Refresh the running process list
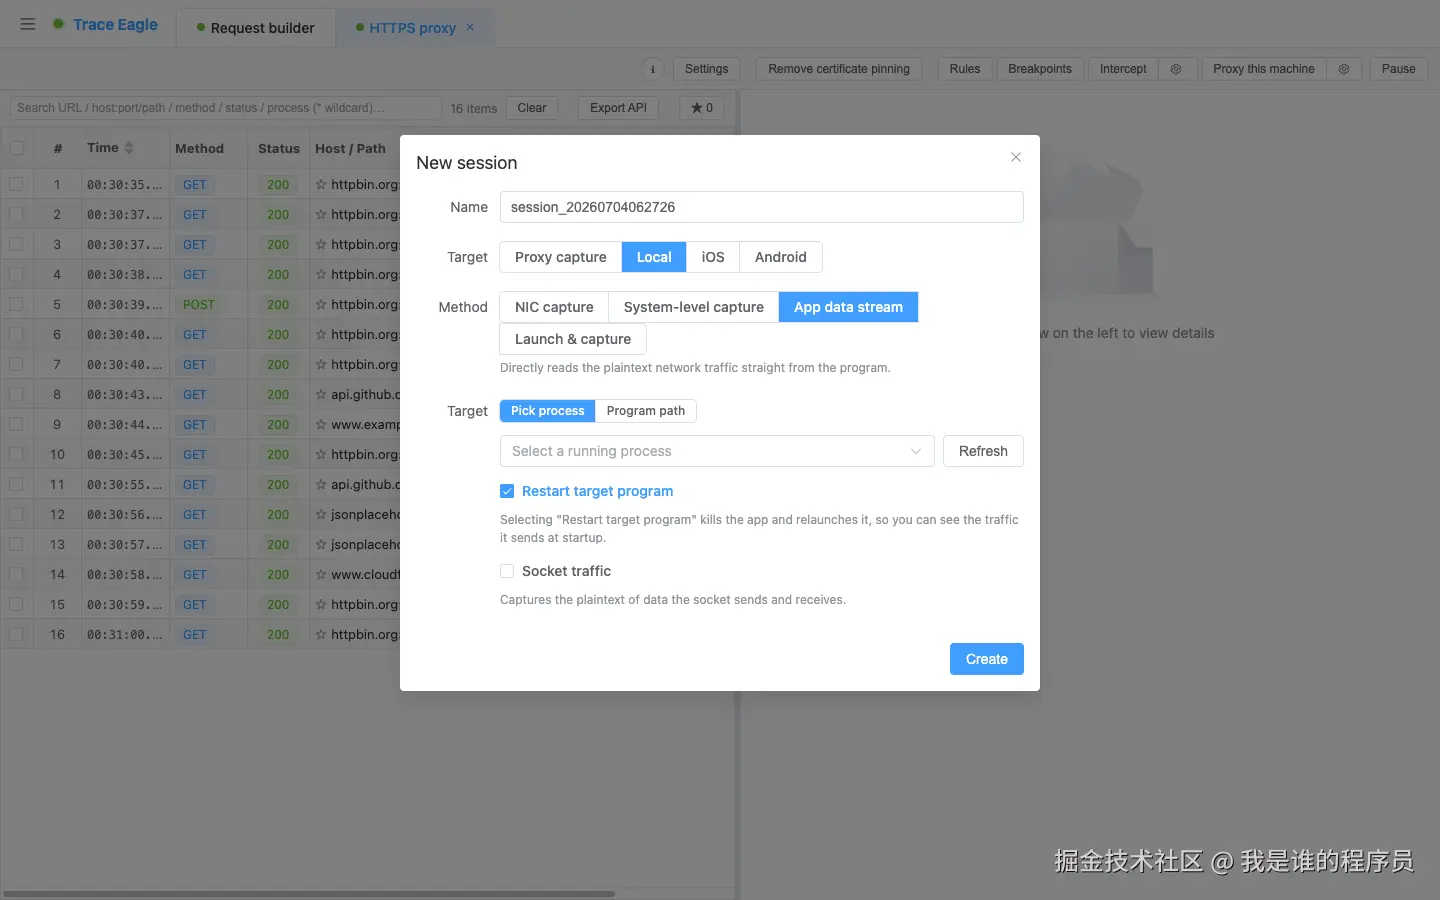The image size is (1440, 900). [x=983, y=451]
